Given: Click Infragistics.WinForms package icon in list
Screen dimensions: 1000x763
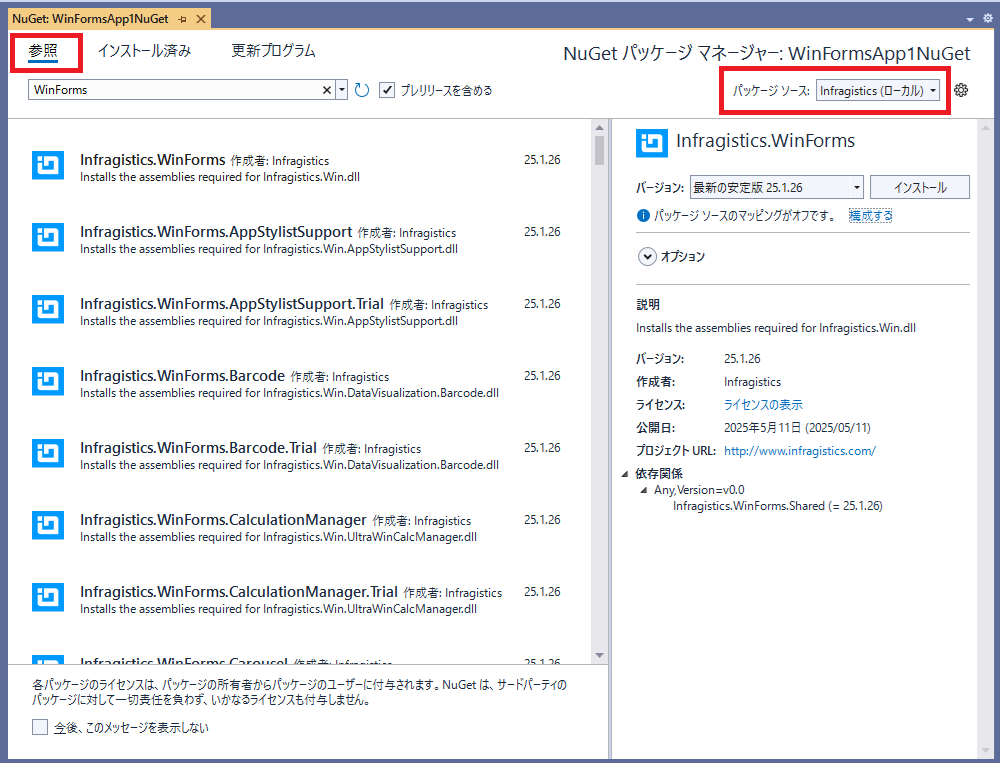Looking at the screenshot, I should [48, 166].
